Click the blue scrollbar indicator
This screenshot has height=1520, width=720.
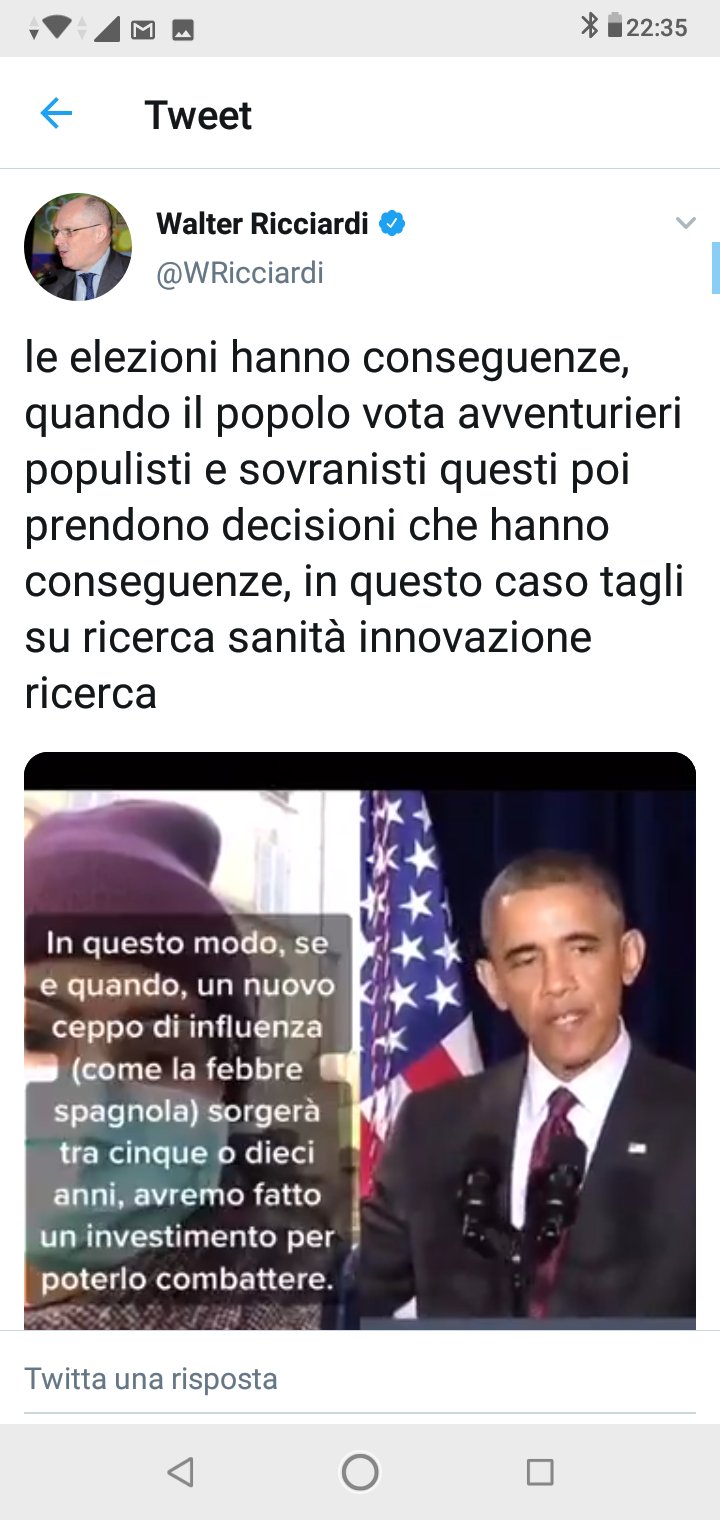(716, 267)
